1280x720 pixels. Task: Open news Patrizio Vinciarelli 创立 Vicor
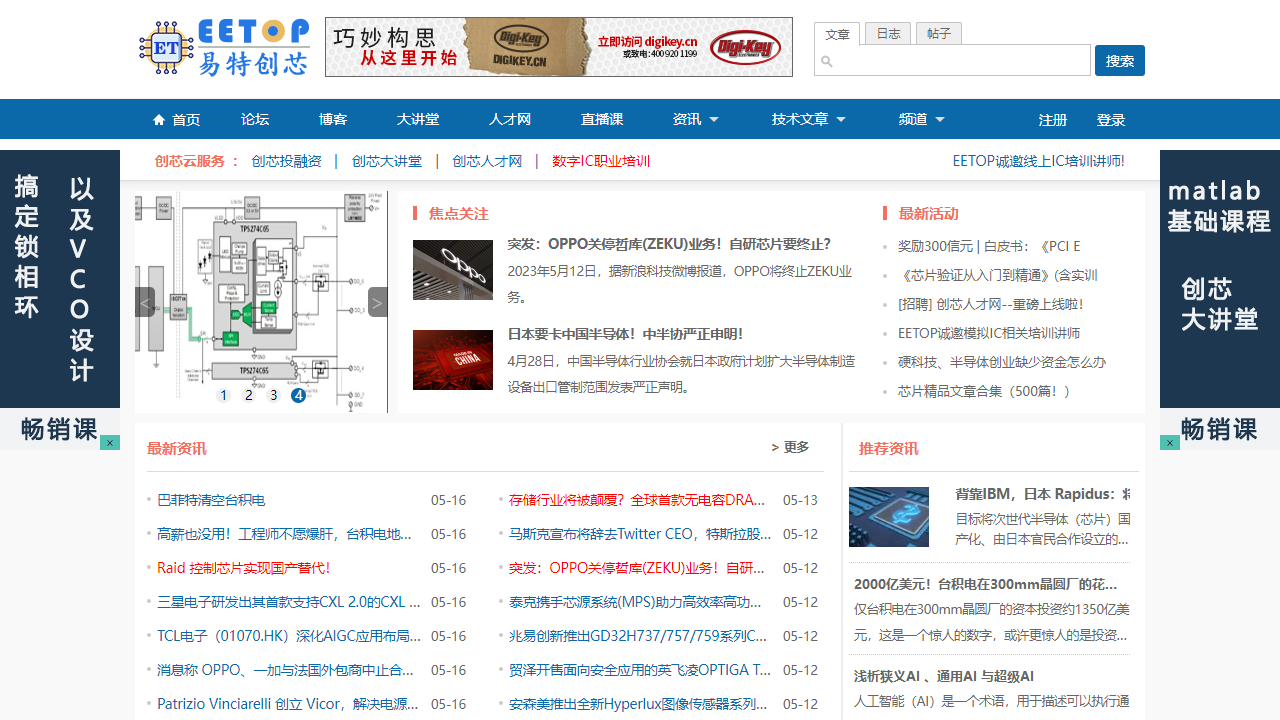(x=288, y=704)
